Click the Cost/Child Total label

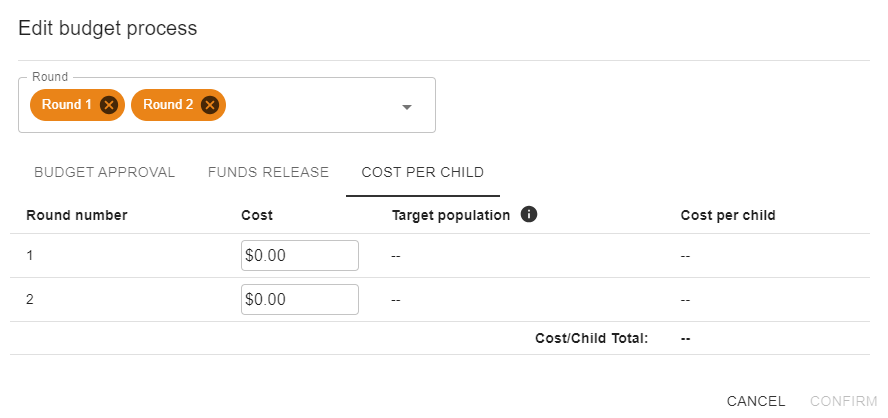click(x=592, y=338)
